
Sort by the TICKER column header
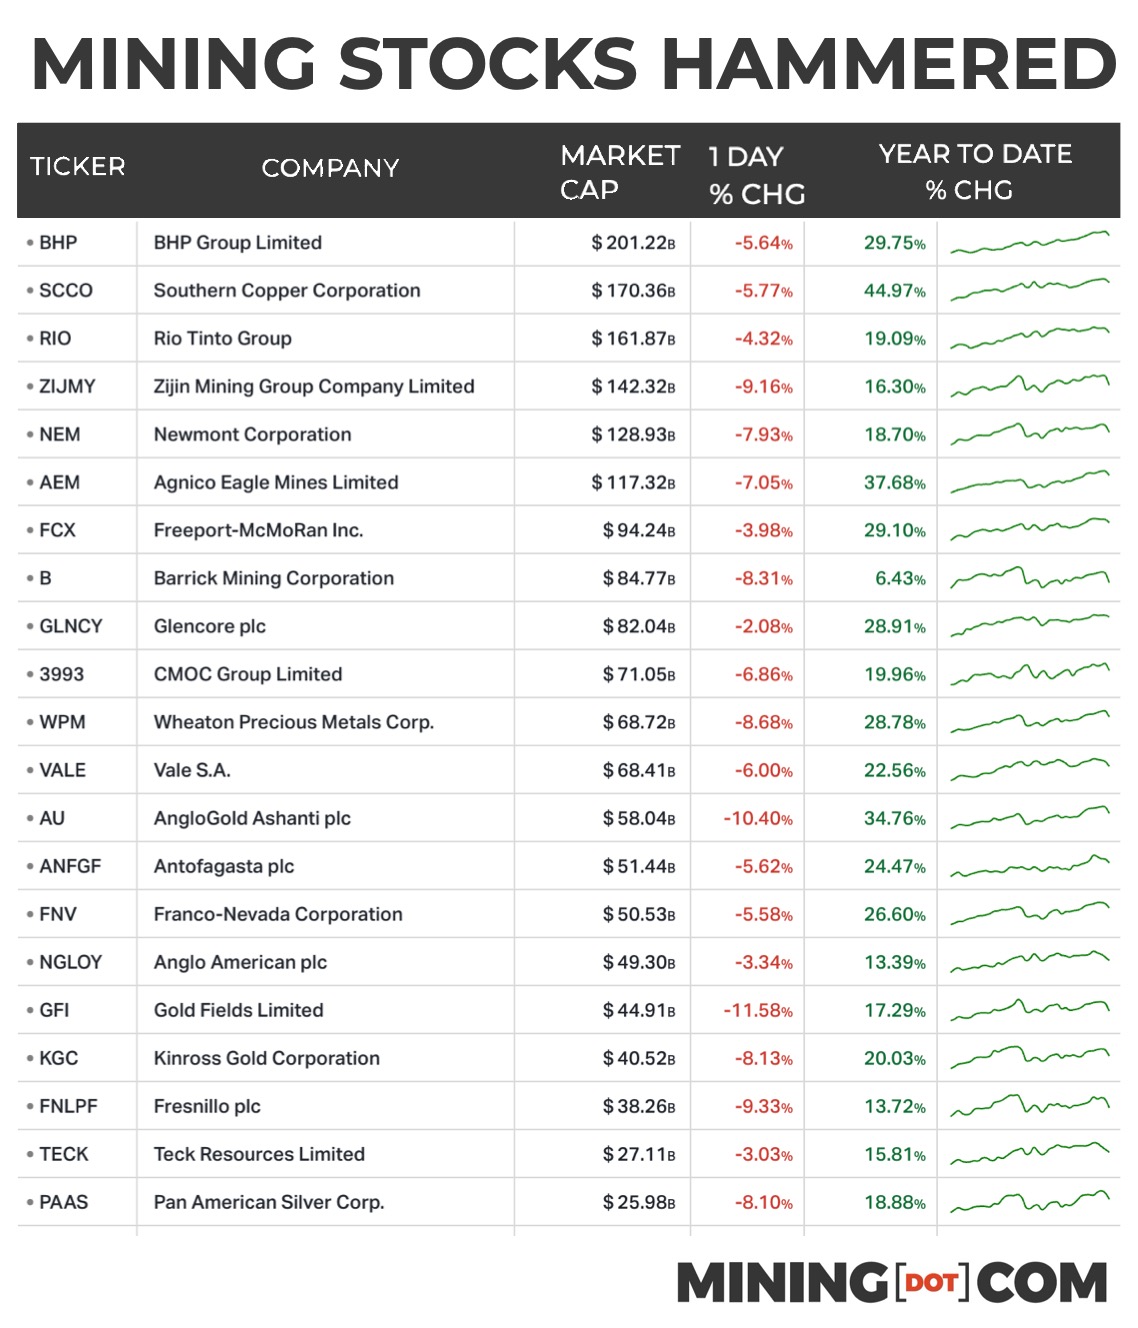[77, 167]
